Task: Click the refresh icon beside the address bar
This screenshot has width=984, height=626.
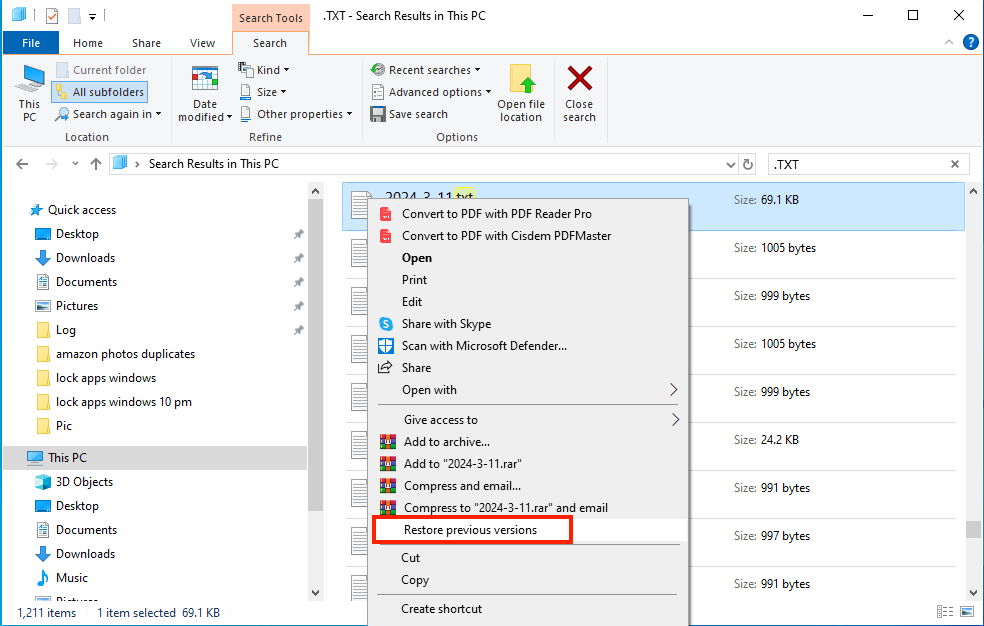Action: point(747,163)
